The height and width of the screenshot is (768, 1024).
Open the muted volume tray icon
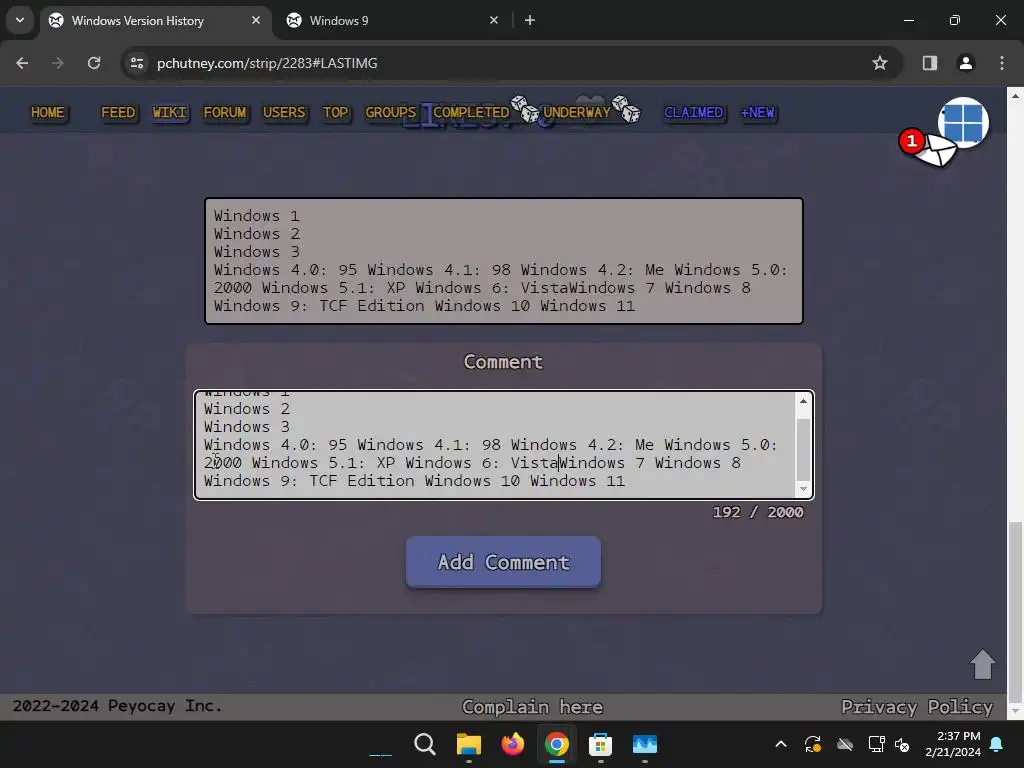903,744
